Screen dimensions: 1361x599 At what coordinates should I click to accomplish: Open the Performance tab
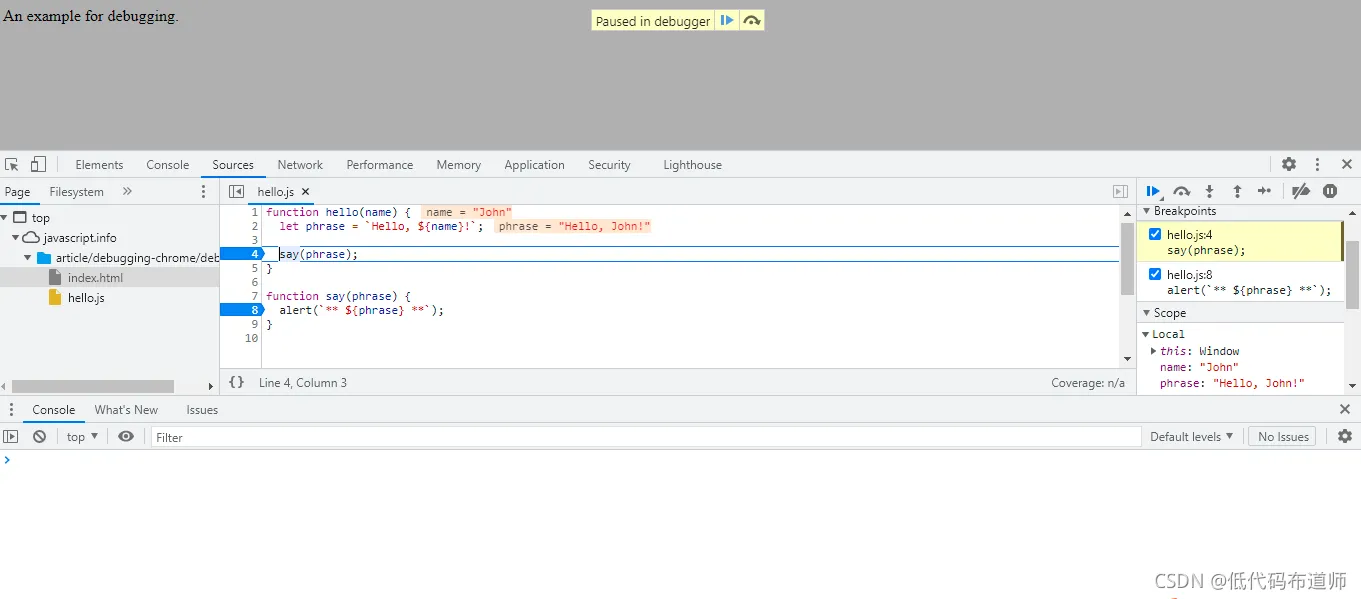(379, 165)
